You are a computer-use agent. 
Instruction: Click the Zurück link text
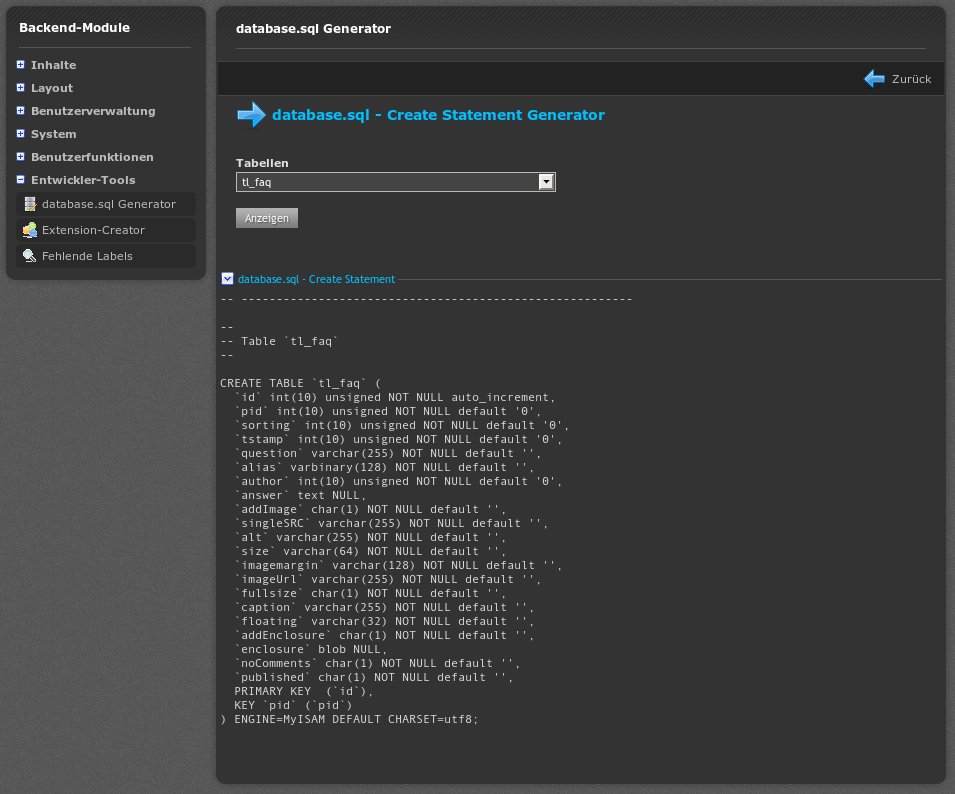point(911,79)
